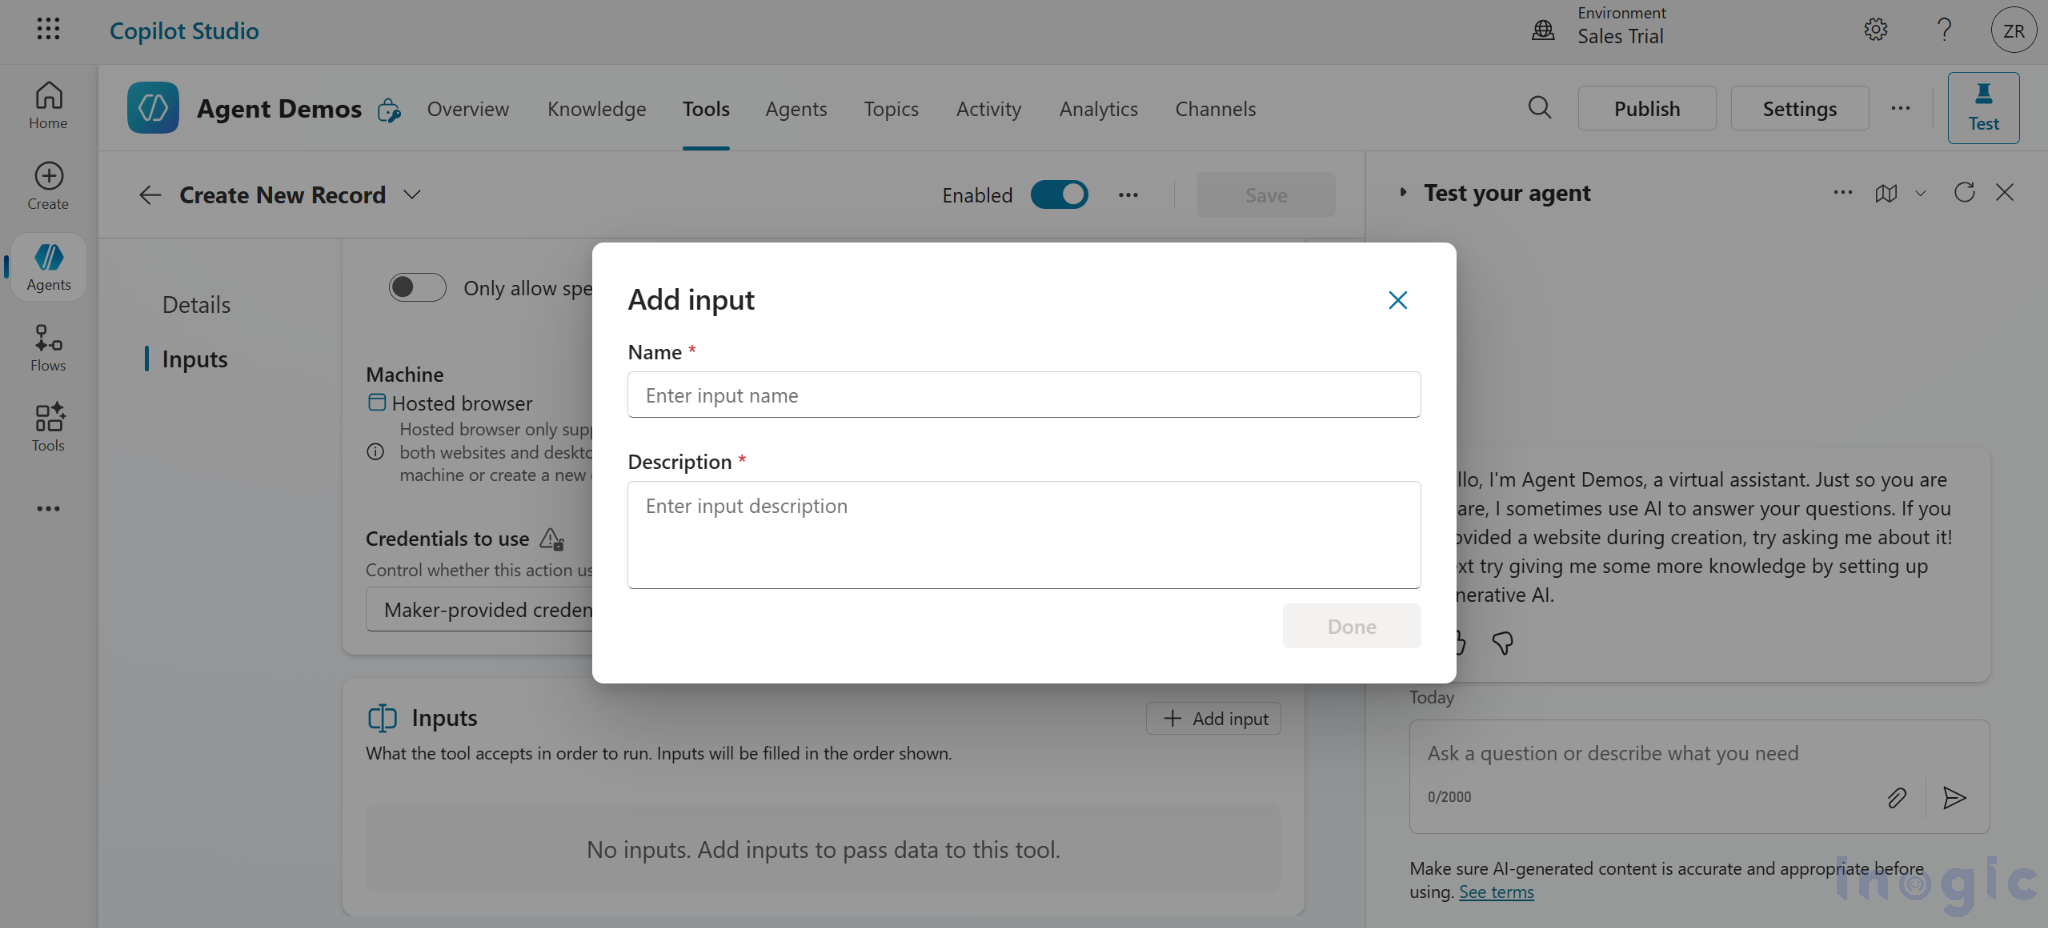Open Create in the left sidebar
Screen dimensions: 2048x928
48,187
